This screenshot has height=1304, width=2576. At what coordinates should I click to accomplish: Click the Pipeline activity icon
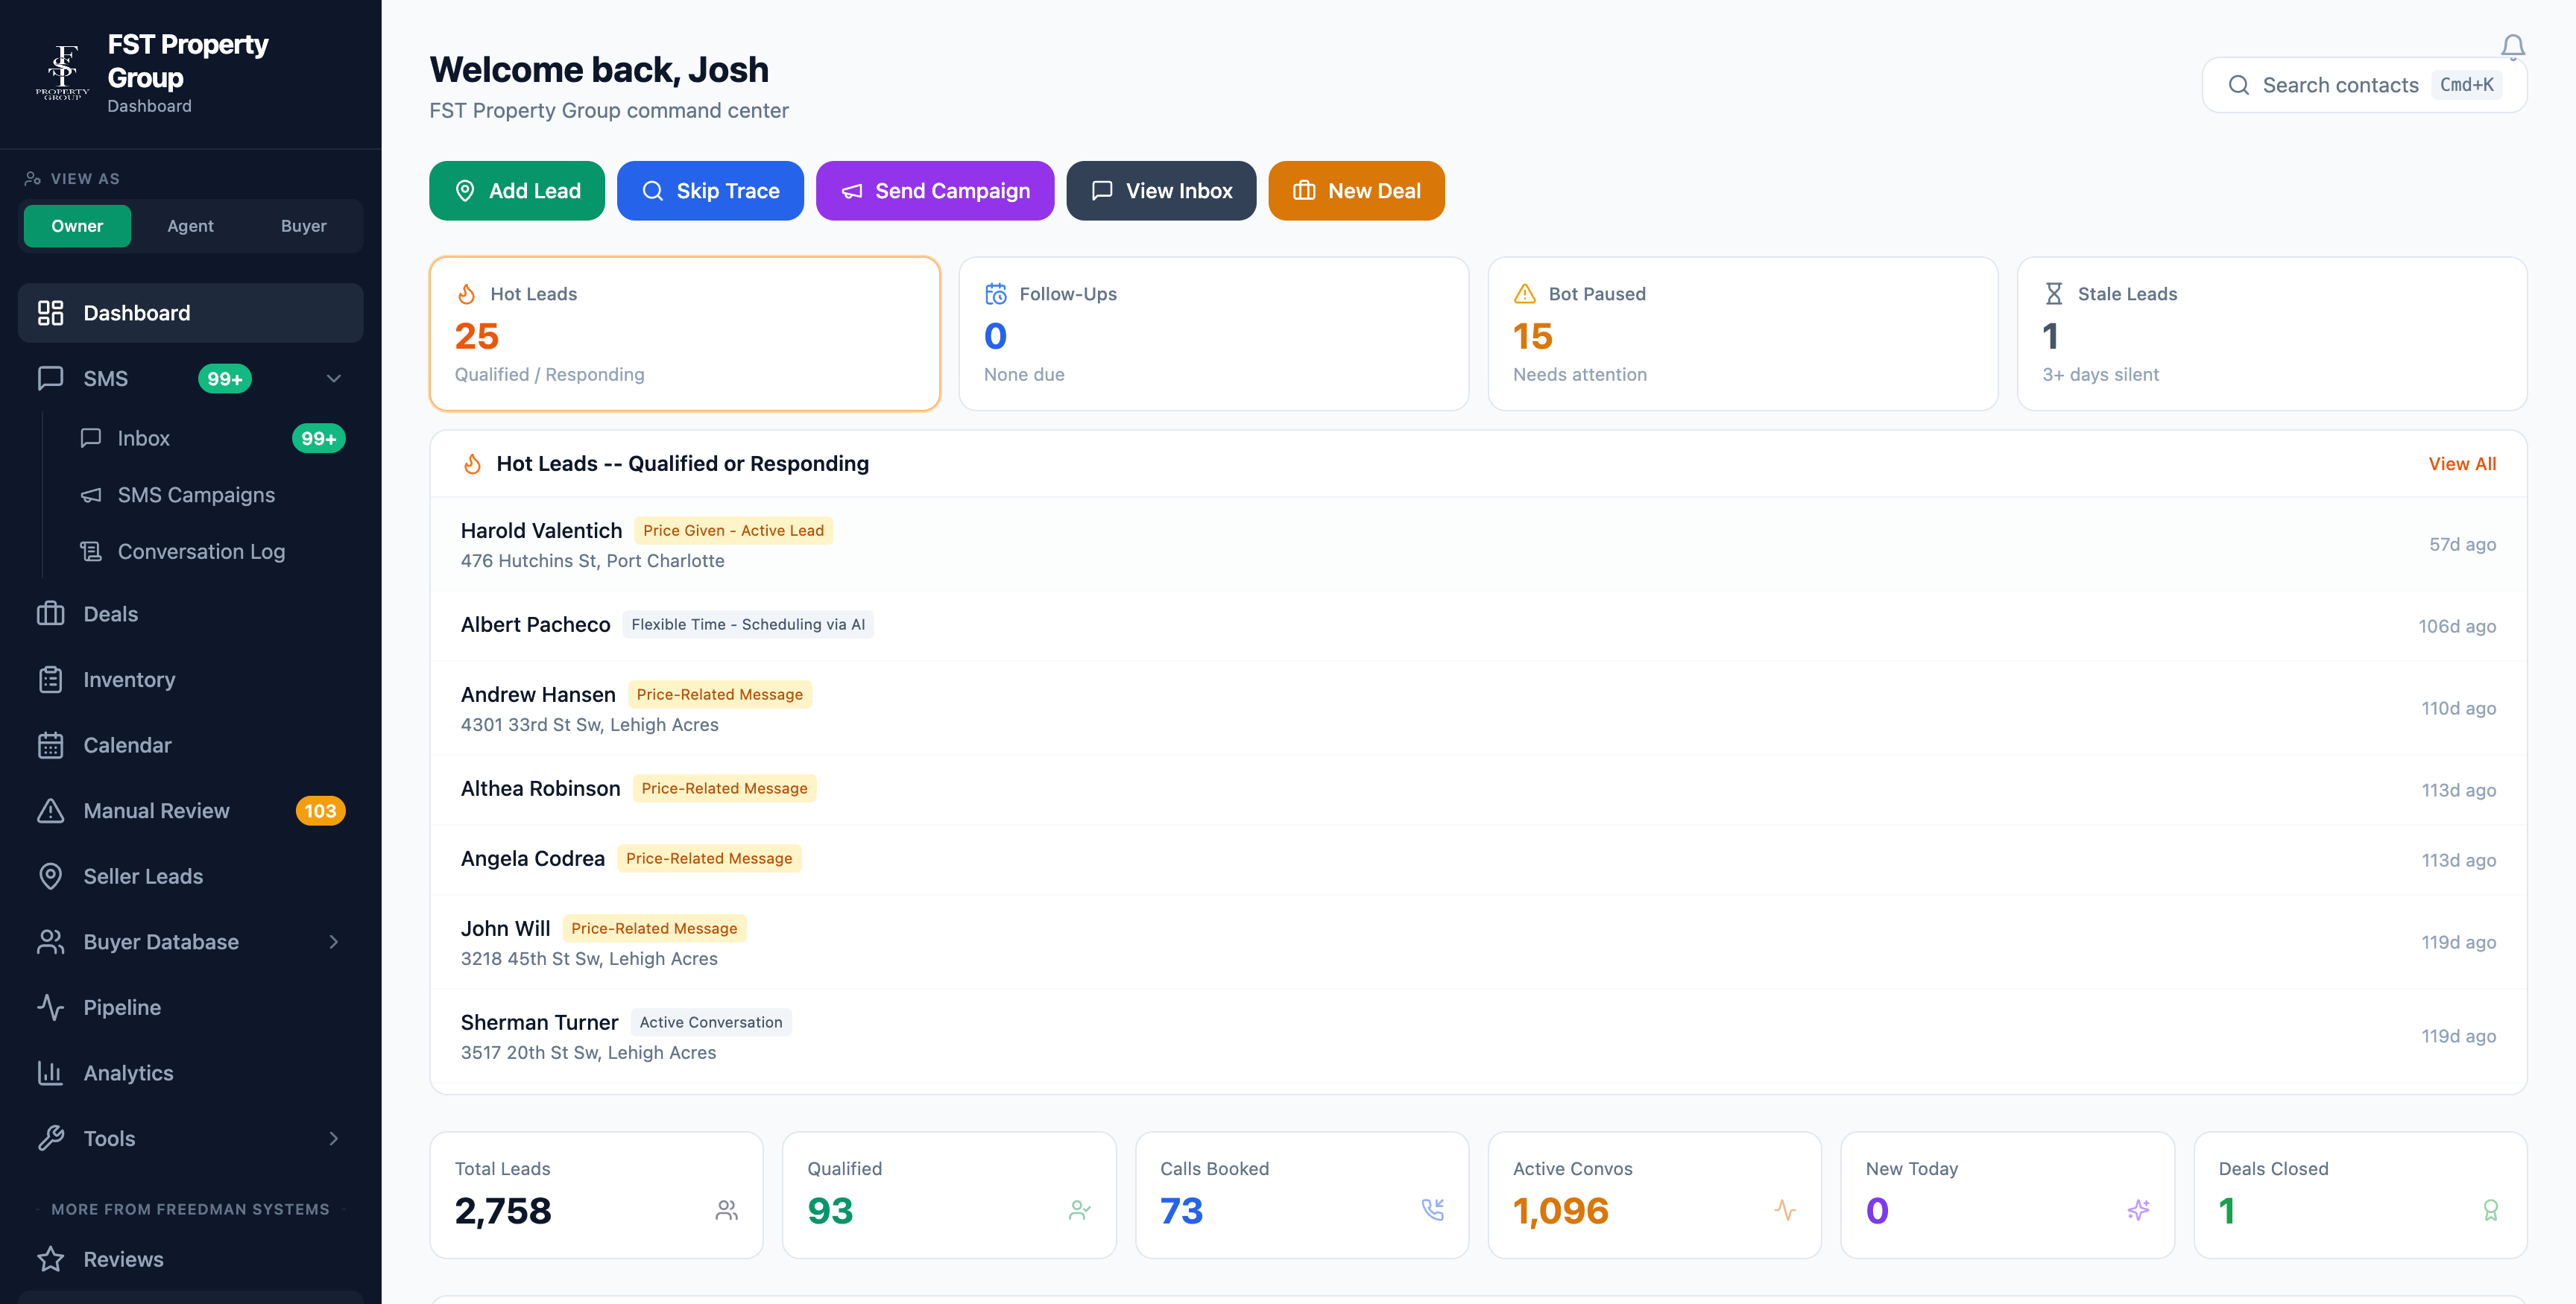50,1007
